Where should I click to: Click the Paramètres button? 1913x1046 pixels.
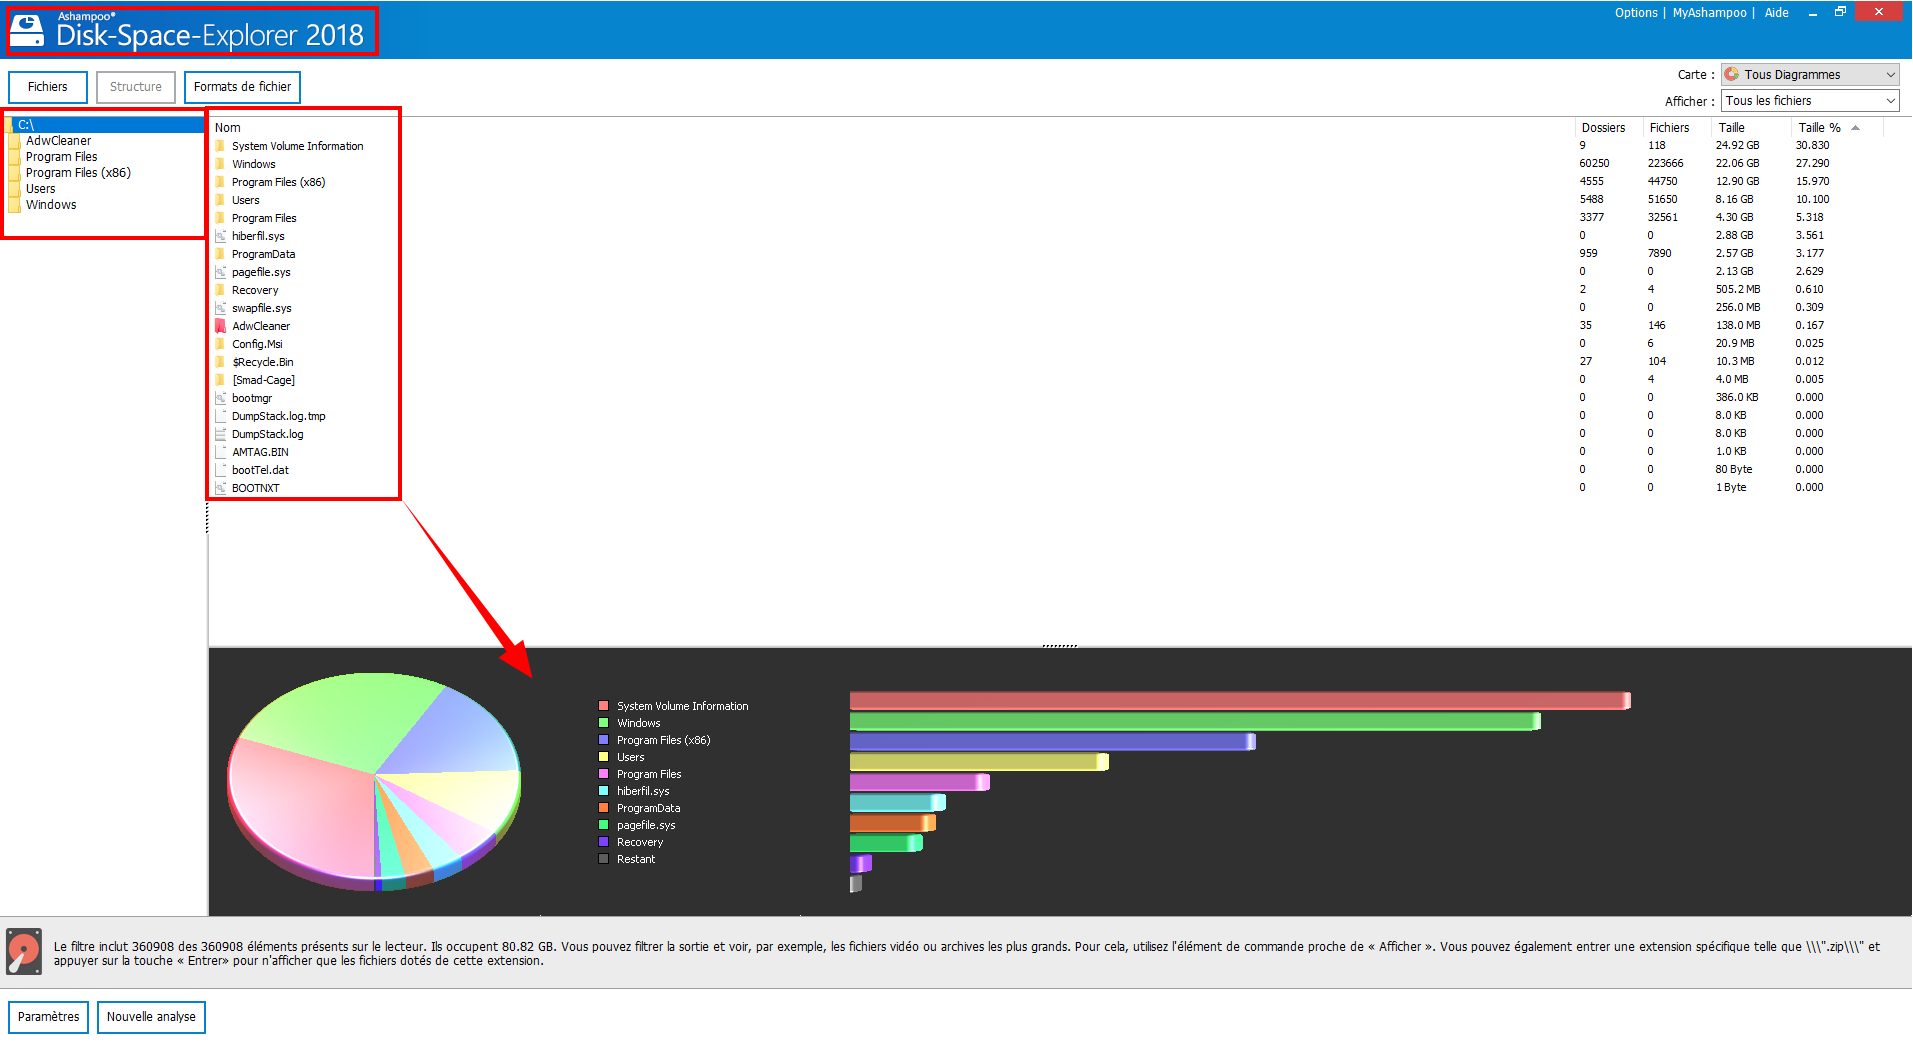point(48,1017)
